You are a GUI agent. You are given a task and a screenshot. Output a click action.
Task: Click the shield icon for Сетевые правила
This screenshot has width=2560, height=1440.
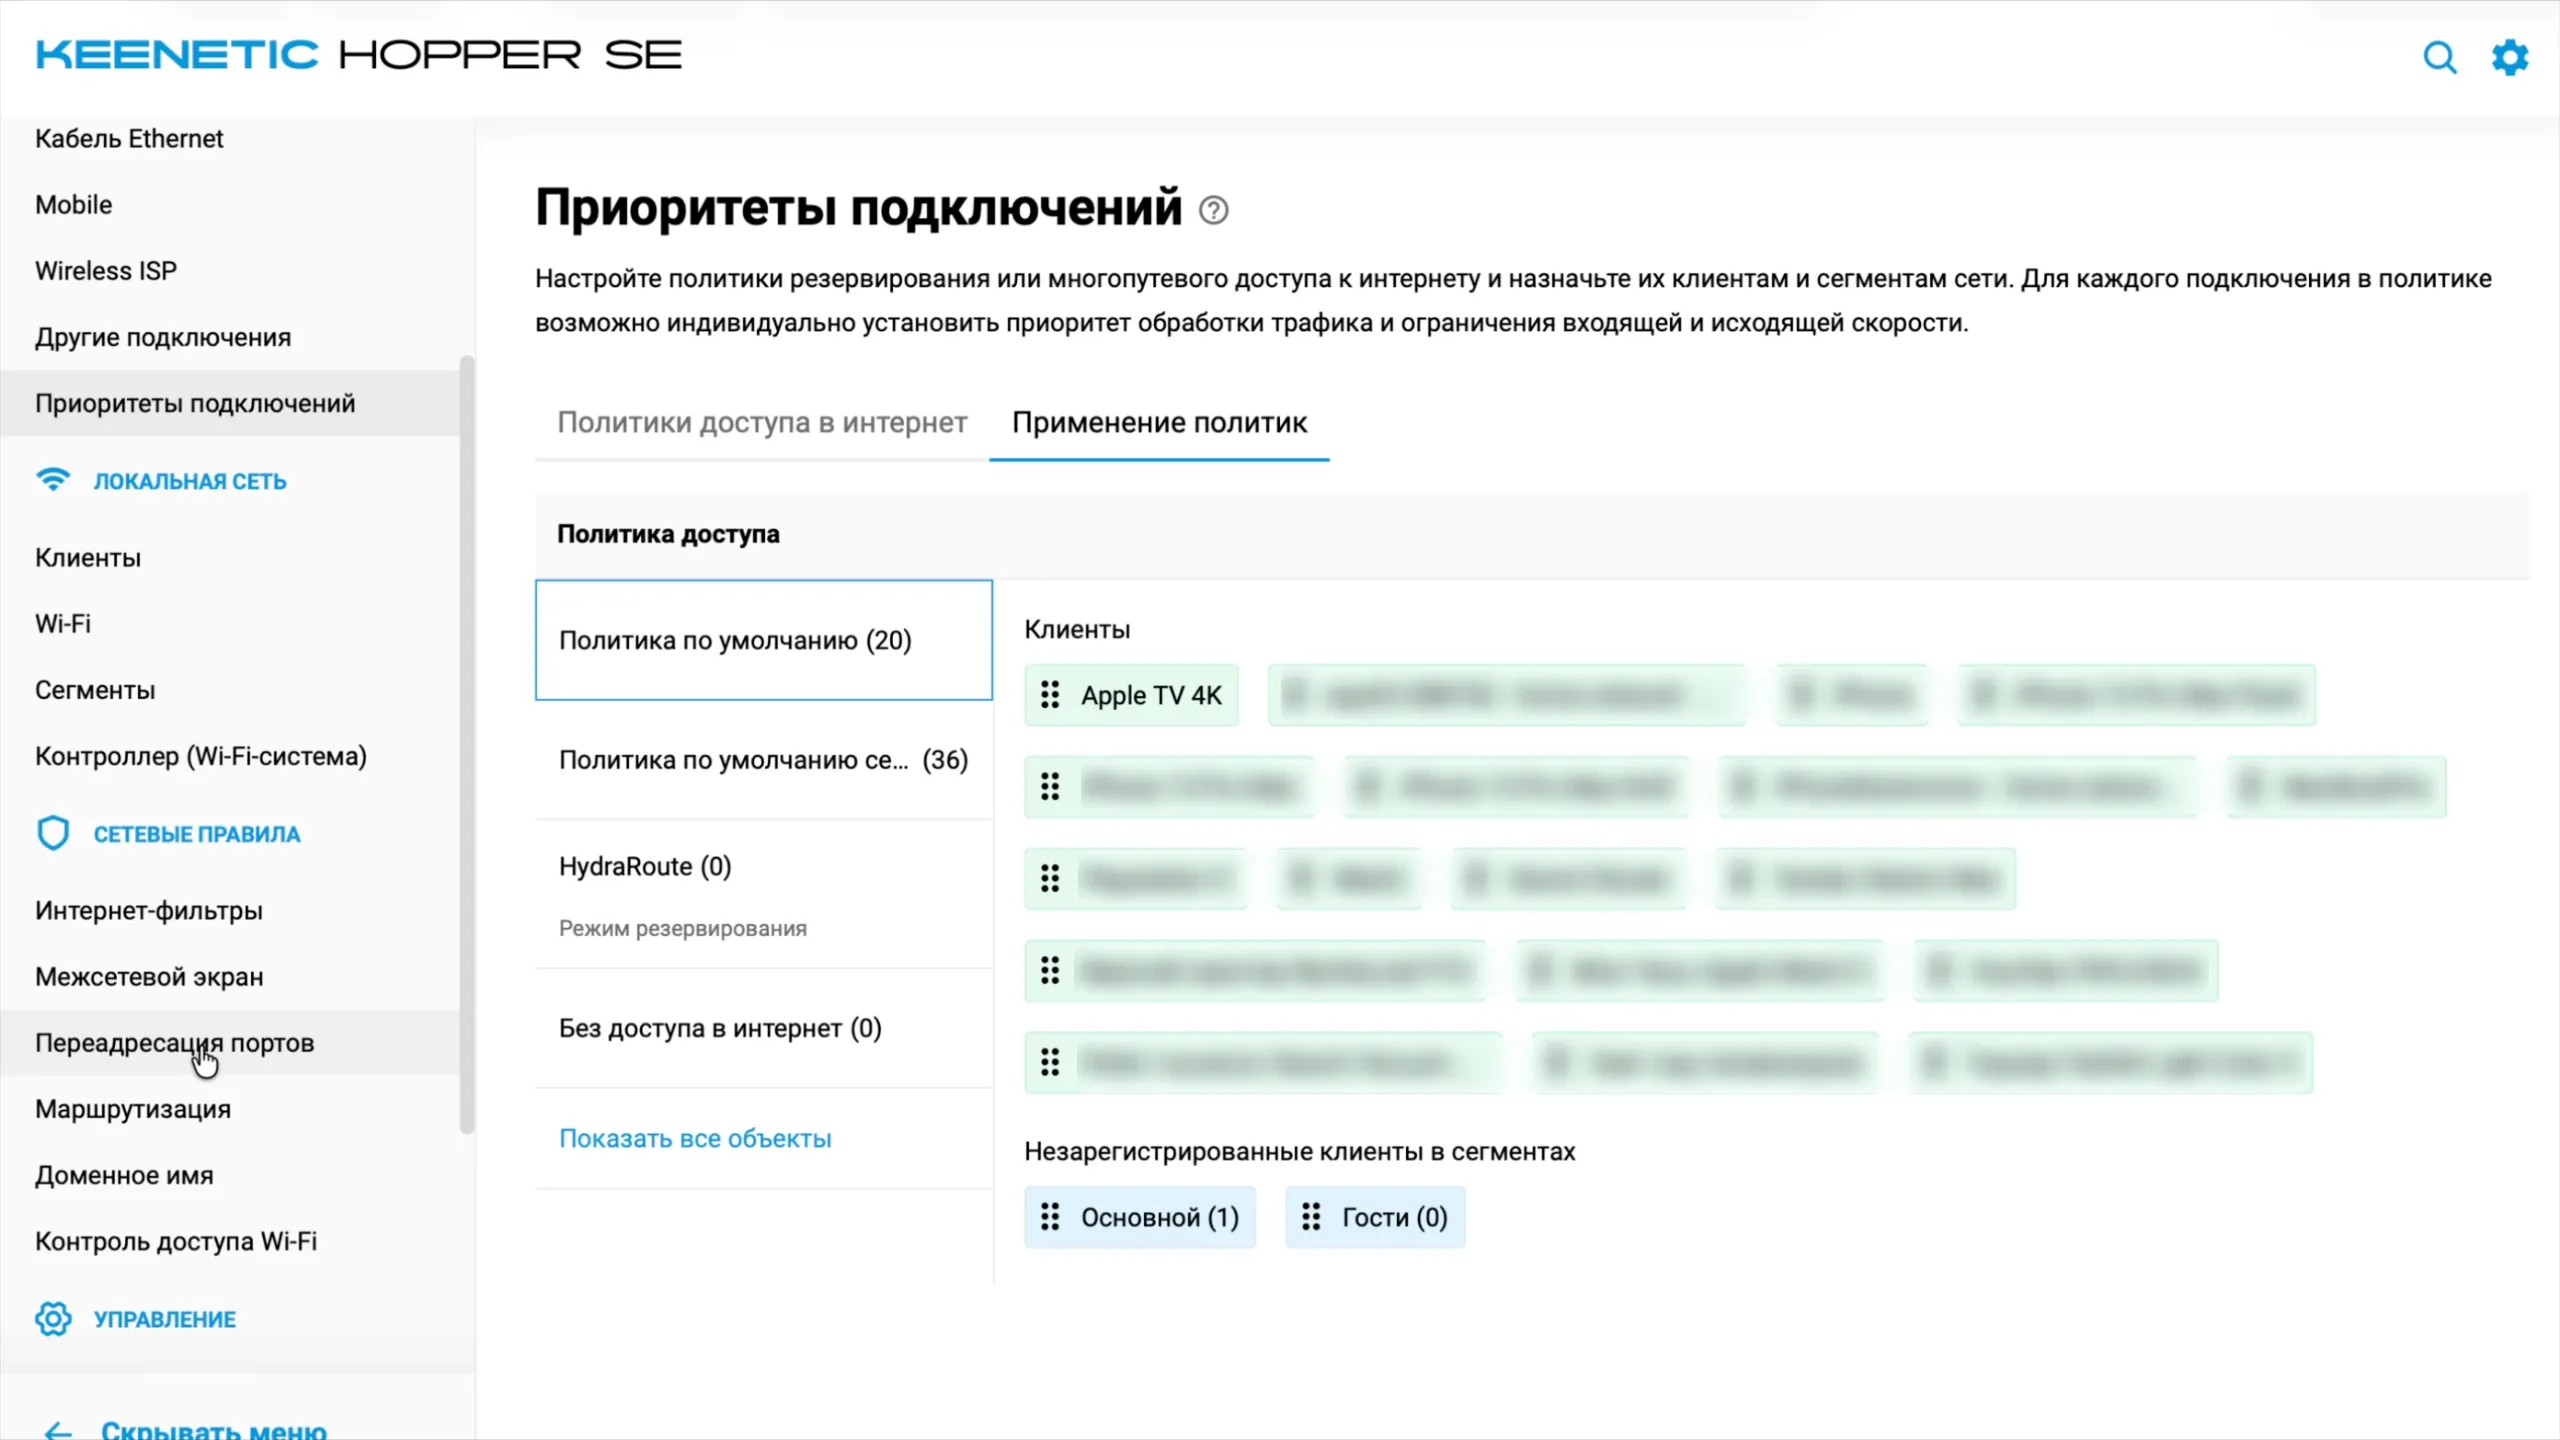click(x=53, y=833)
